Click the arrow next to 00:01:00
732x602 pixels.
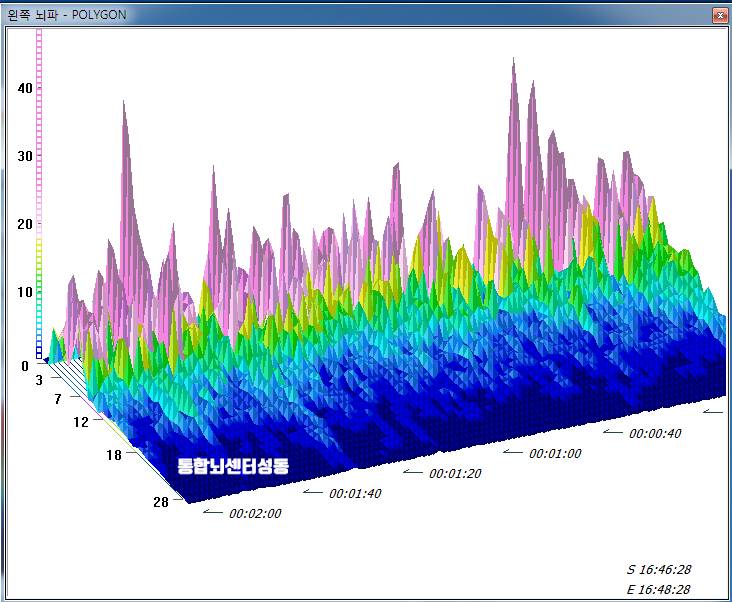(x=512, y=452)
